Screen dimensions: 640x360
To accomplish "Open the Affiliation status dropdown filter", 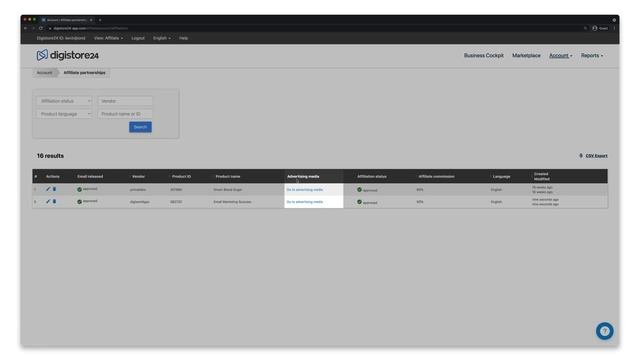I will (x=64, y=101).
